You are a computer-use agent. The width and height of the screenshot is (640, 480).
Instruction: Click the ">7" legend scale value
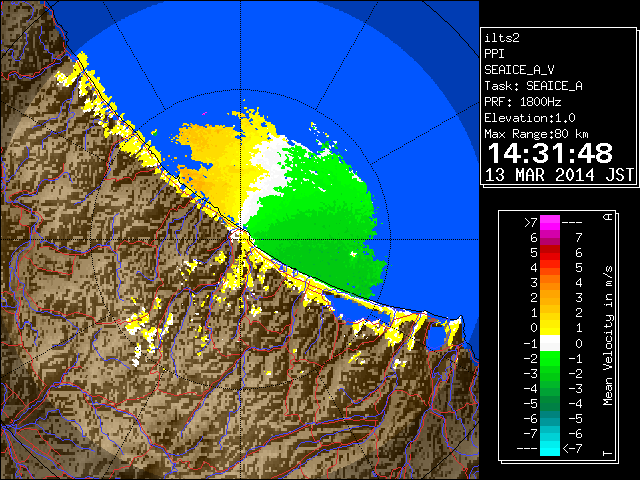pyautogui.click(x=531, y=222)
